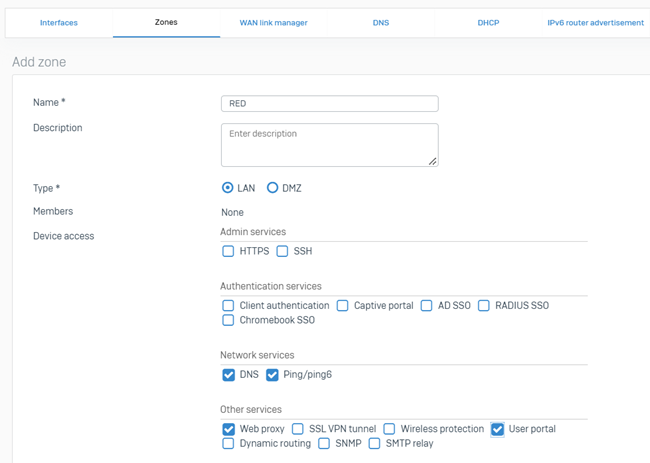This screenshot has width=650, height=463.
Task: Click into the Description text area
Action: (329, 145)
